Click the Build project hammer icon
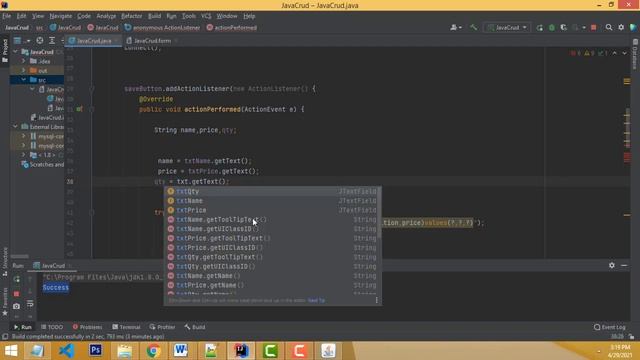640x360 pixels. pyautogui.click(x=473, y=27)
